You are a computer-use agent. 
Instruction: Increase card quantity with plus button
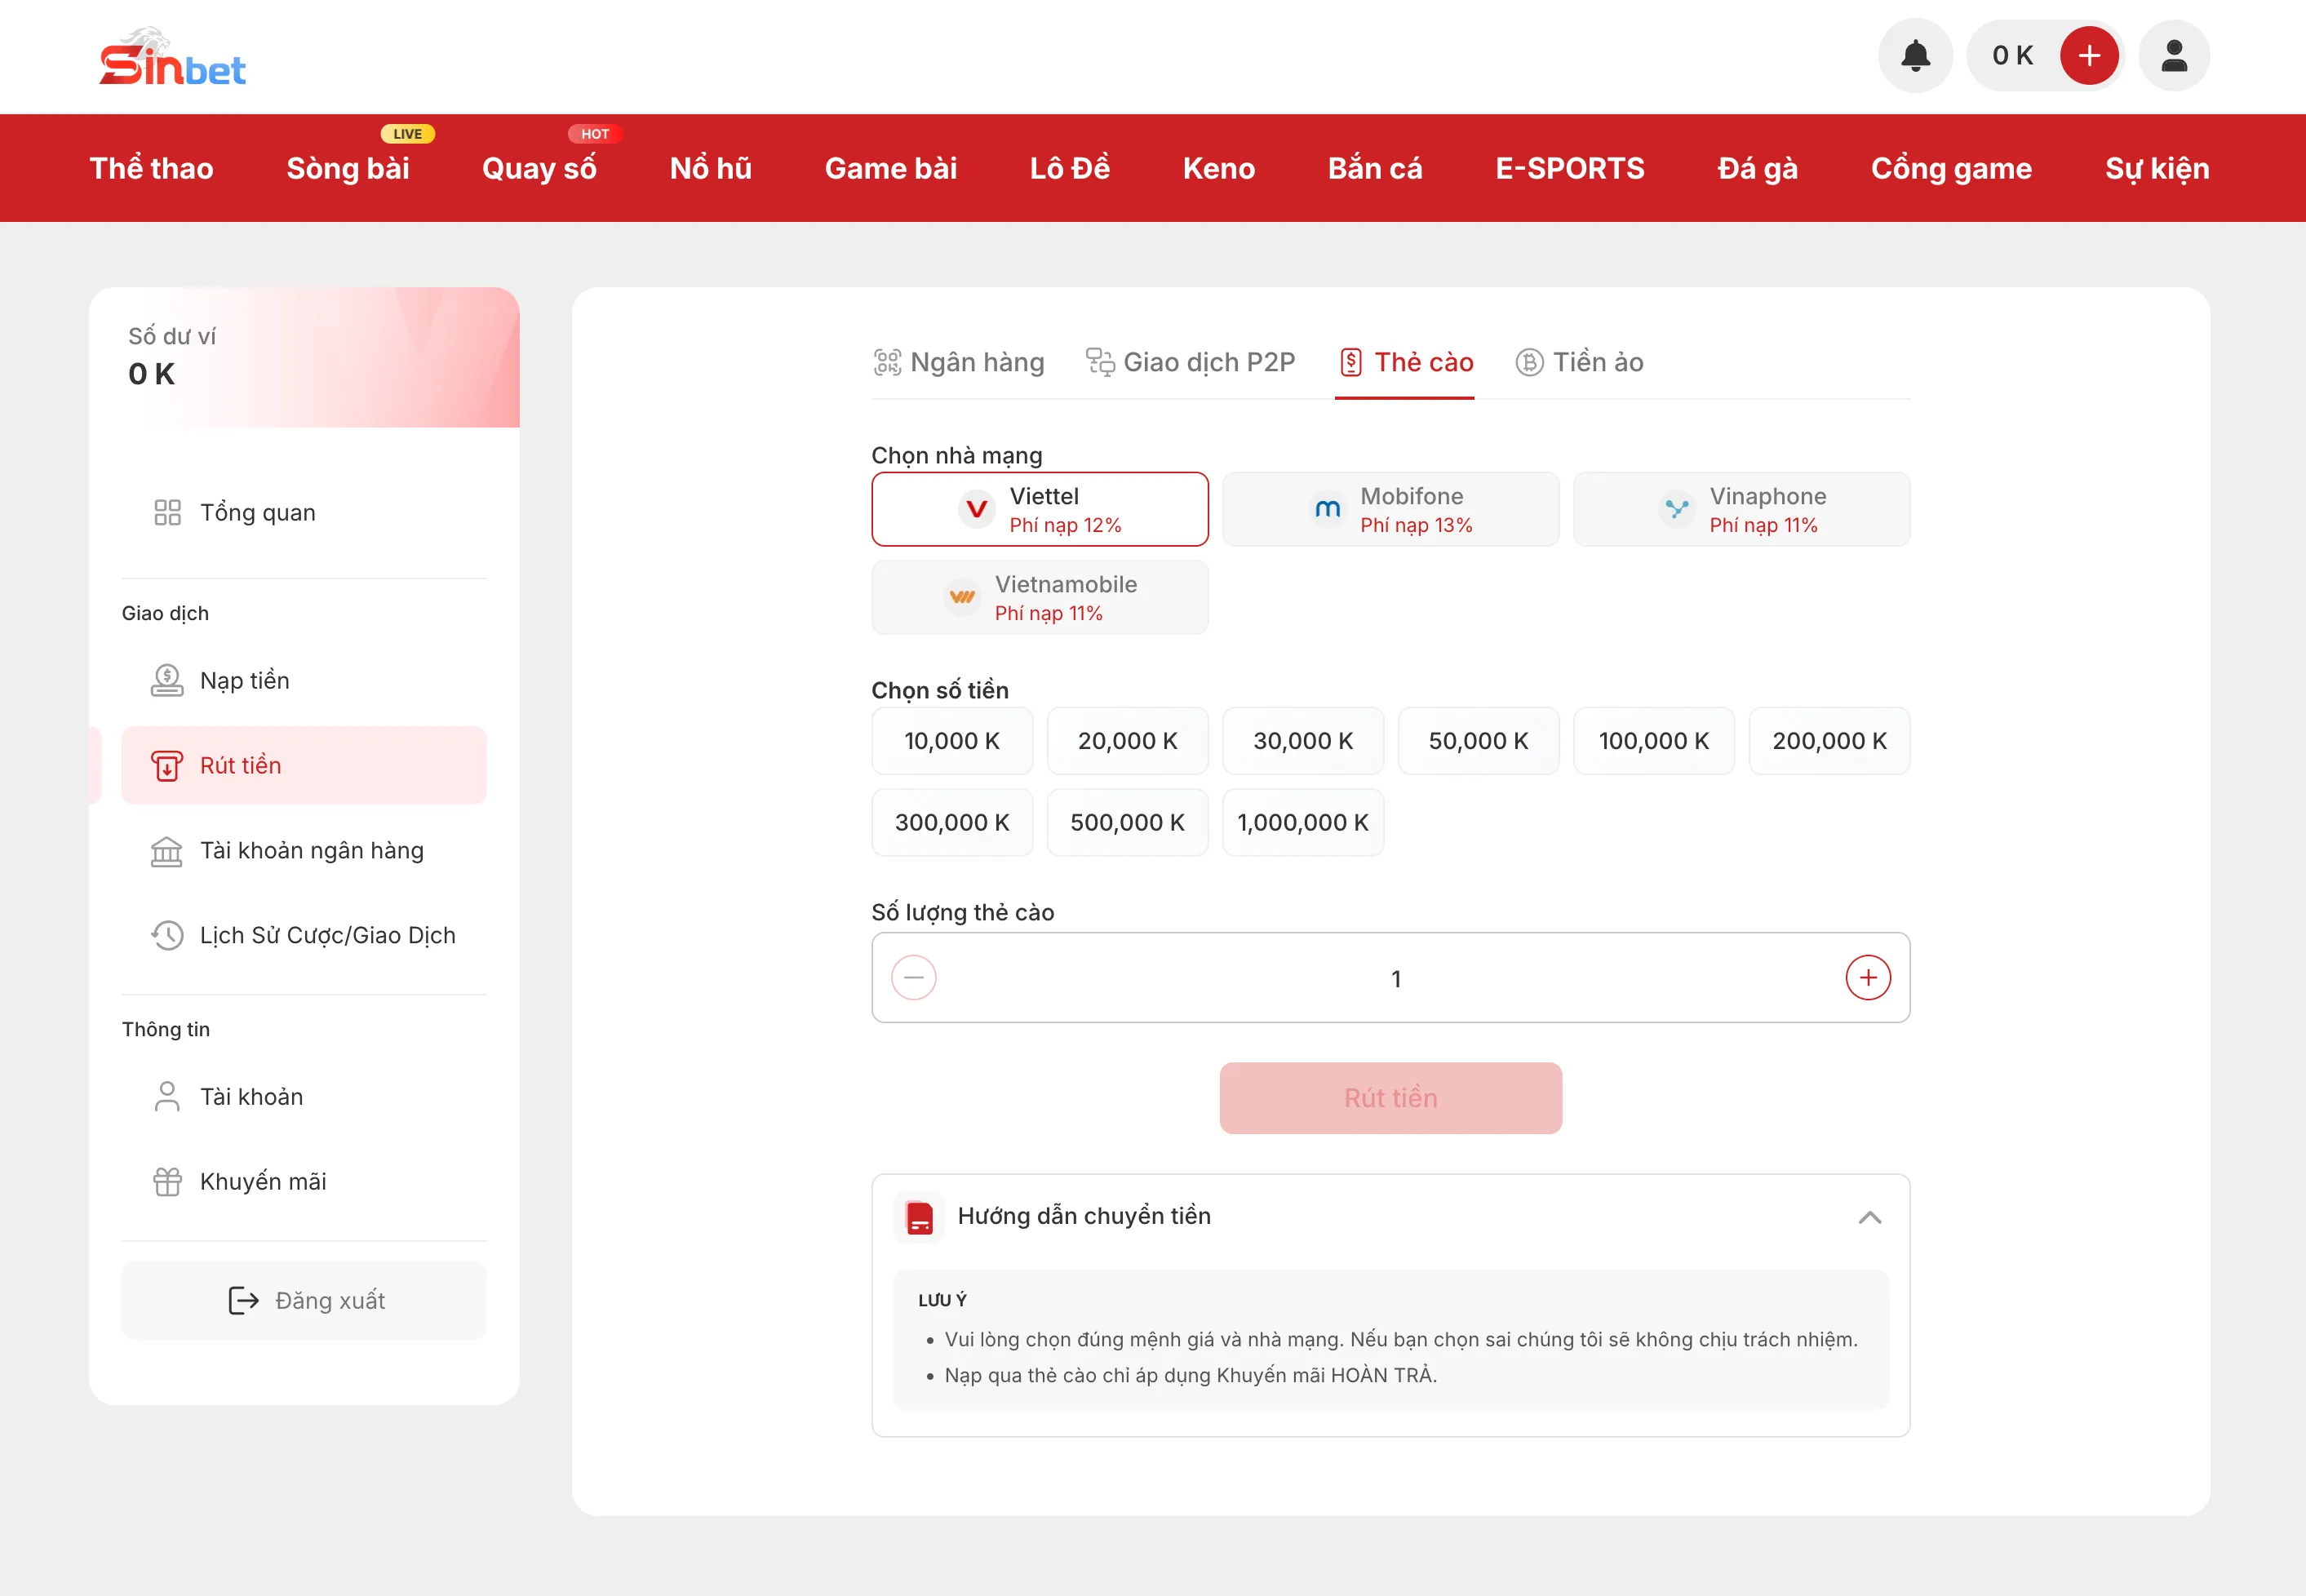[x=1868, y=978]
